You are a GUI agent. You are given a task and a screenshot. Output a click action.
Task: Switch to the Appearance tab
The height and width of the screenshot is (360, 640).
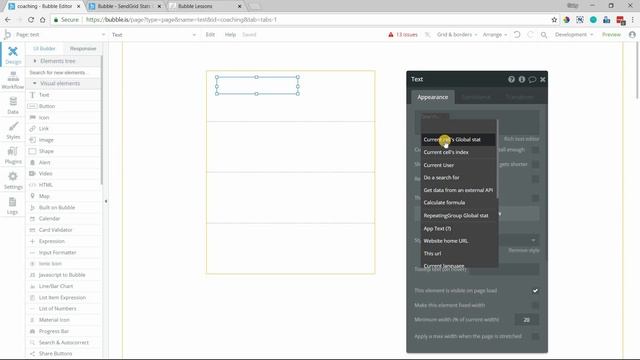[x=433, y=97]
